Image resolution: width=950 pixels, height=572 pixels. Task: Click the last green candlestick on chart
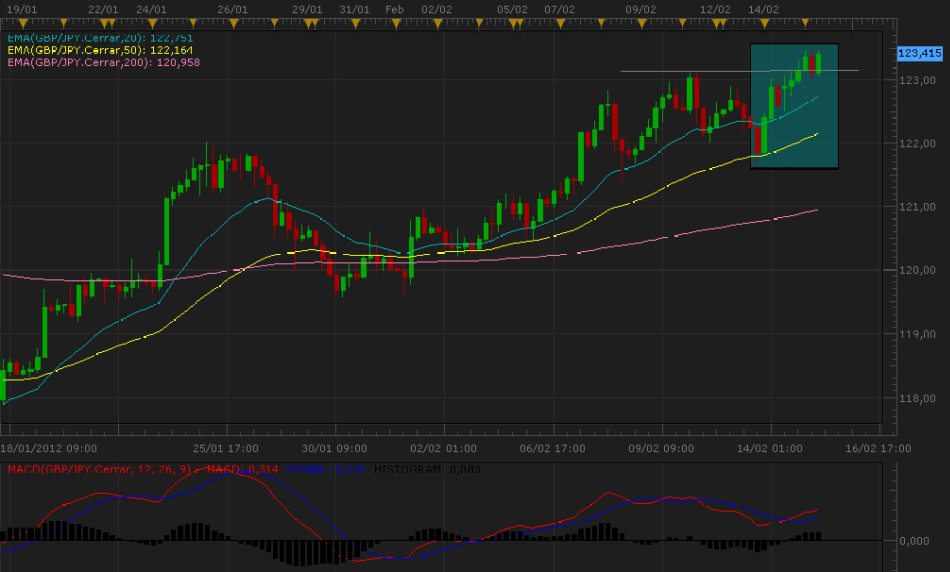[x=819, y=63]
